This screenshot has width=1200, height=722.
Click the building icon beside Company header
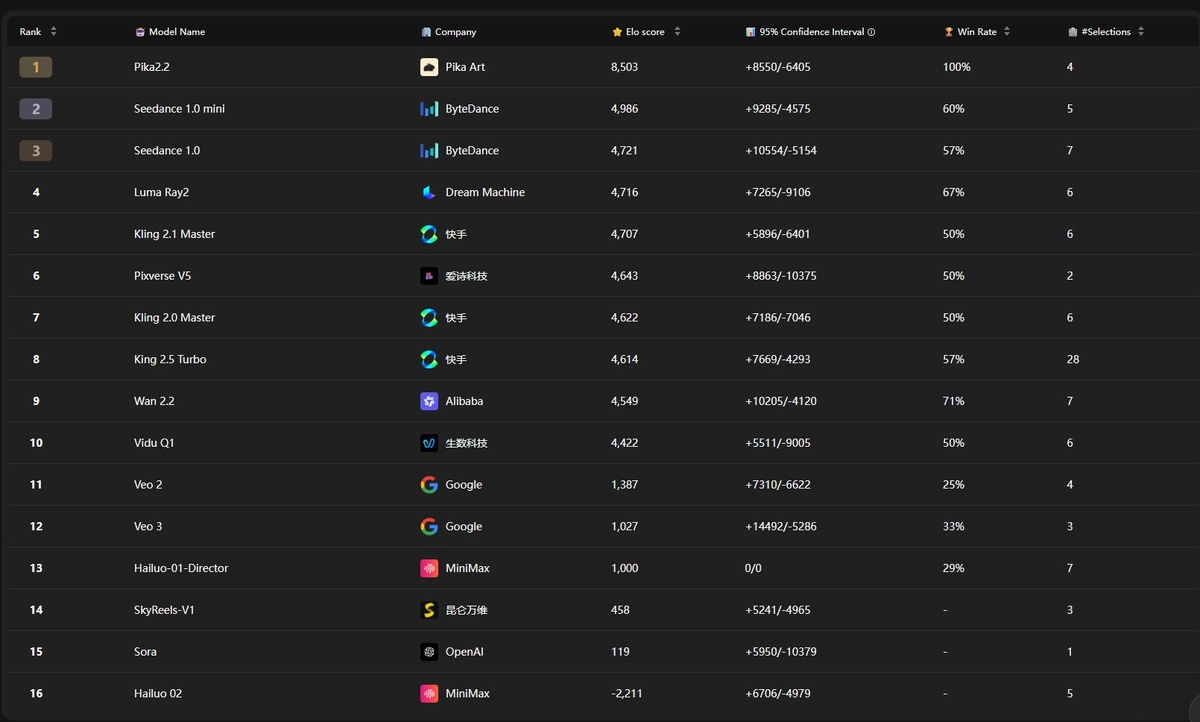[426, 32]
